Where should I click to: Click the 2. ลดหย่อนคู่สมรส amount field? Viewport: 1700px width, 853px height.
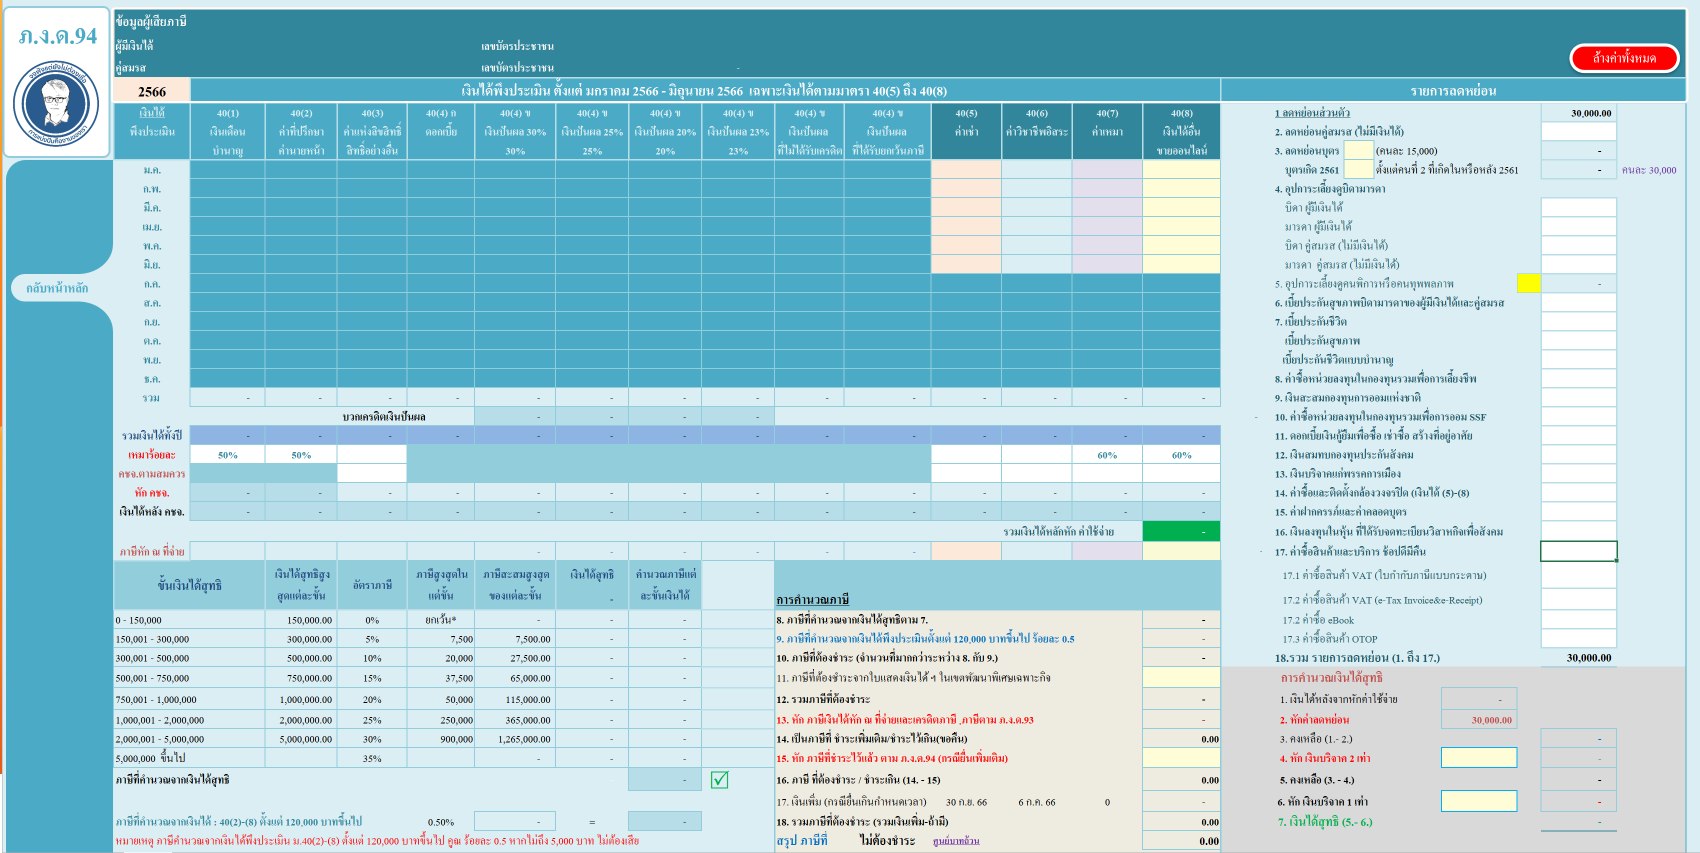(1578, 132)
